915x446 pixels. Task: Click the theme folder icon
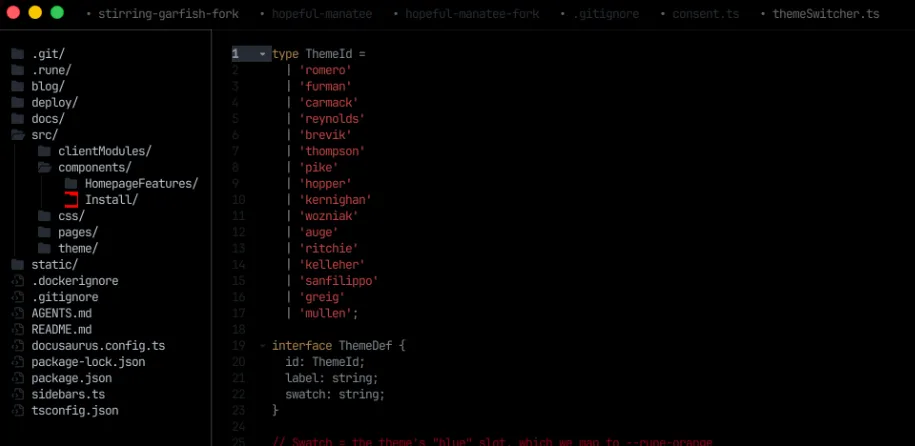pos(44,249)
